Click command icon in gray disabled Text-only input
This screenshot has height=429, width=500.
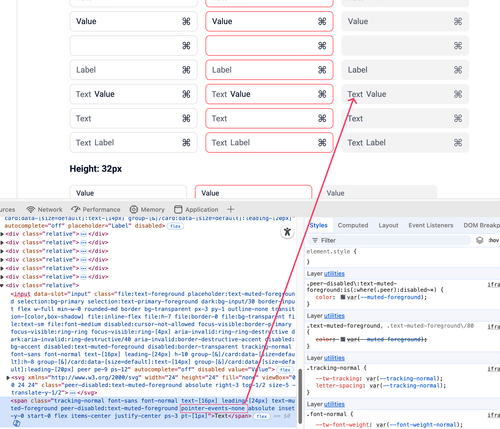pyautogui.click(x=458, y=118)
